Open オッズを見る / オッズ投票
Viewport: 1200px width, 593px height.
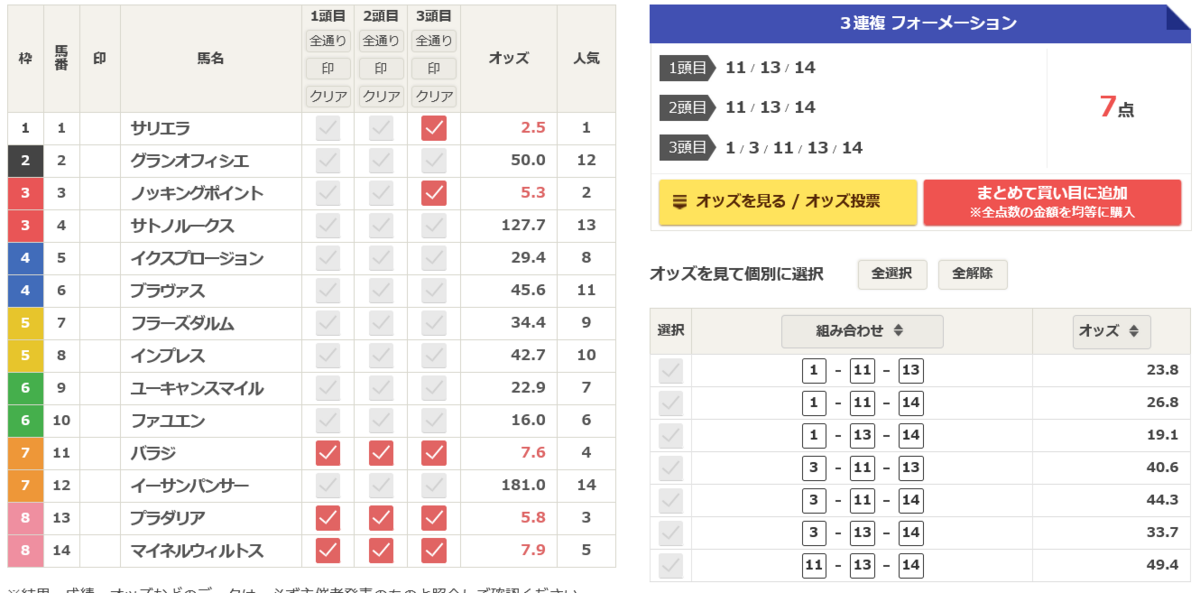pos(788,202)
